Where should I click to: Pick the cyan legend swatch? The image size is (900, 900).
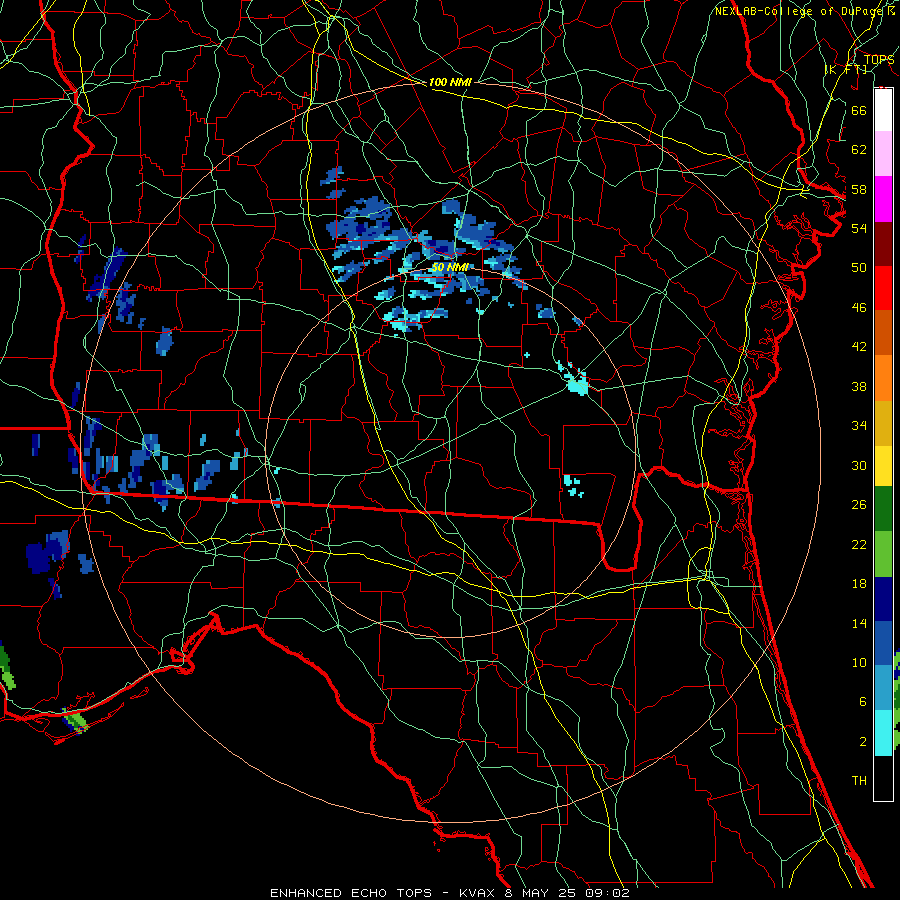tap(883, 733)
